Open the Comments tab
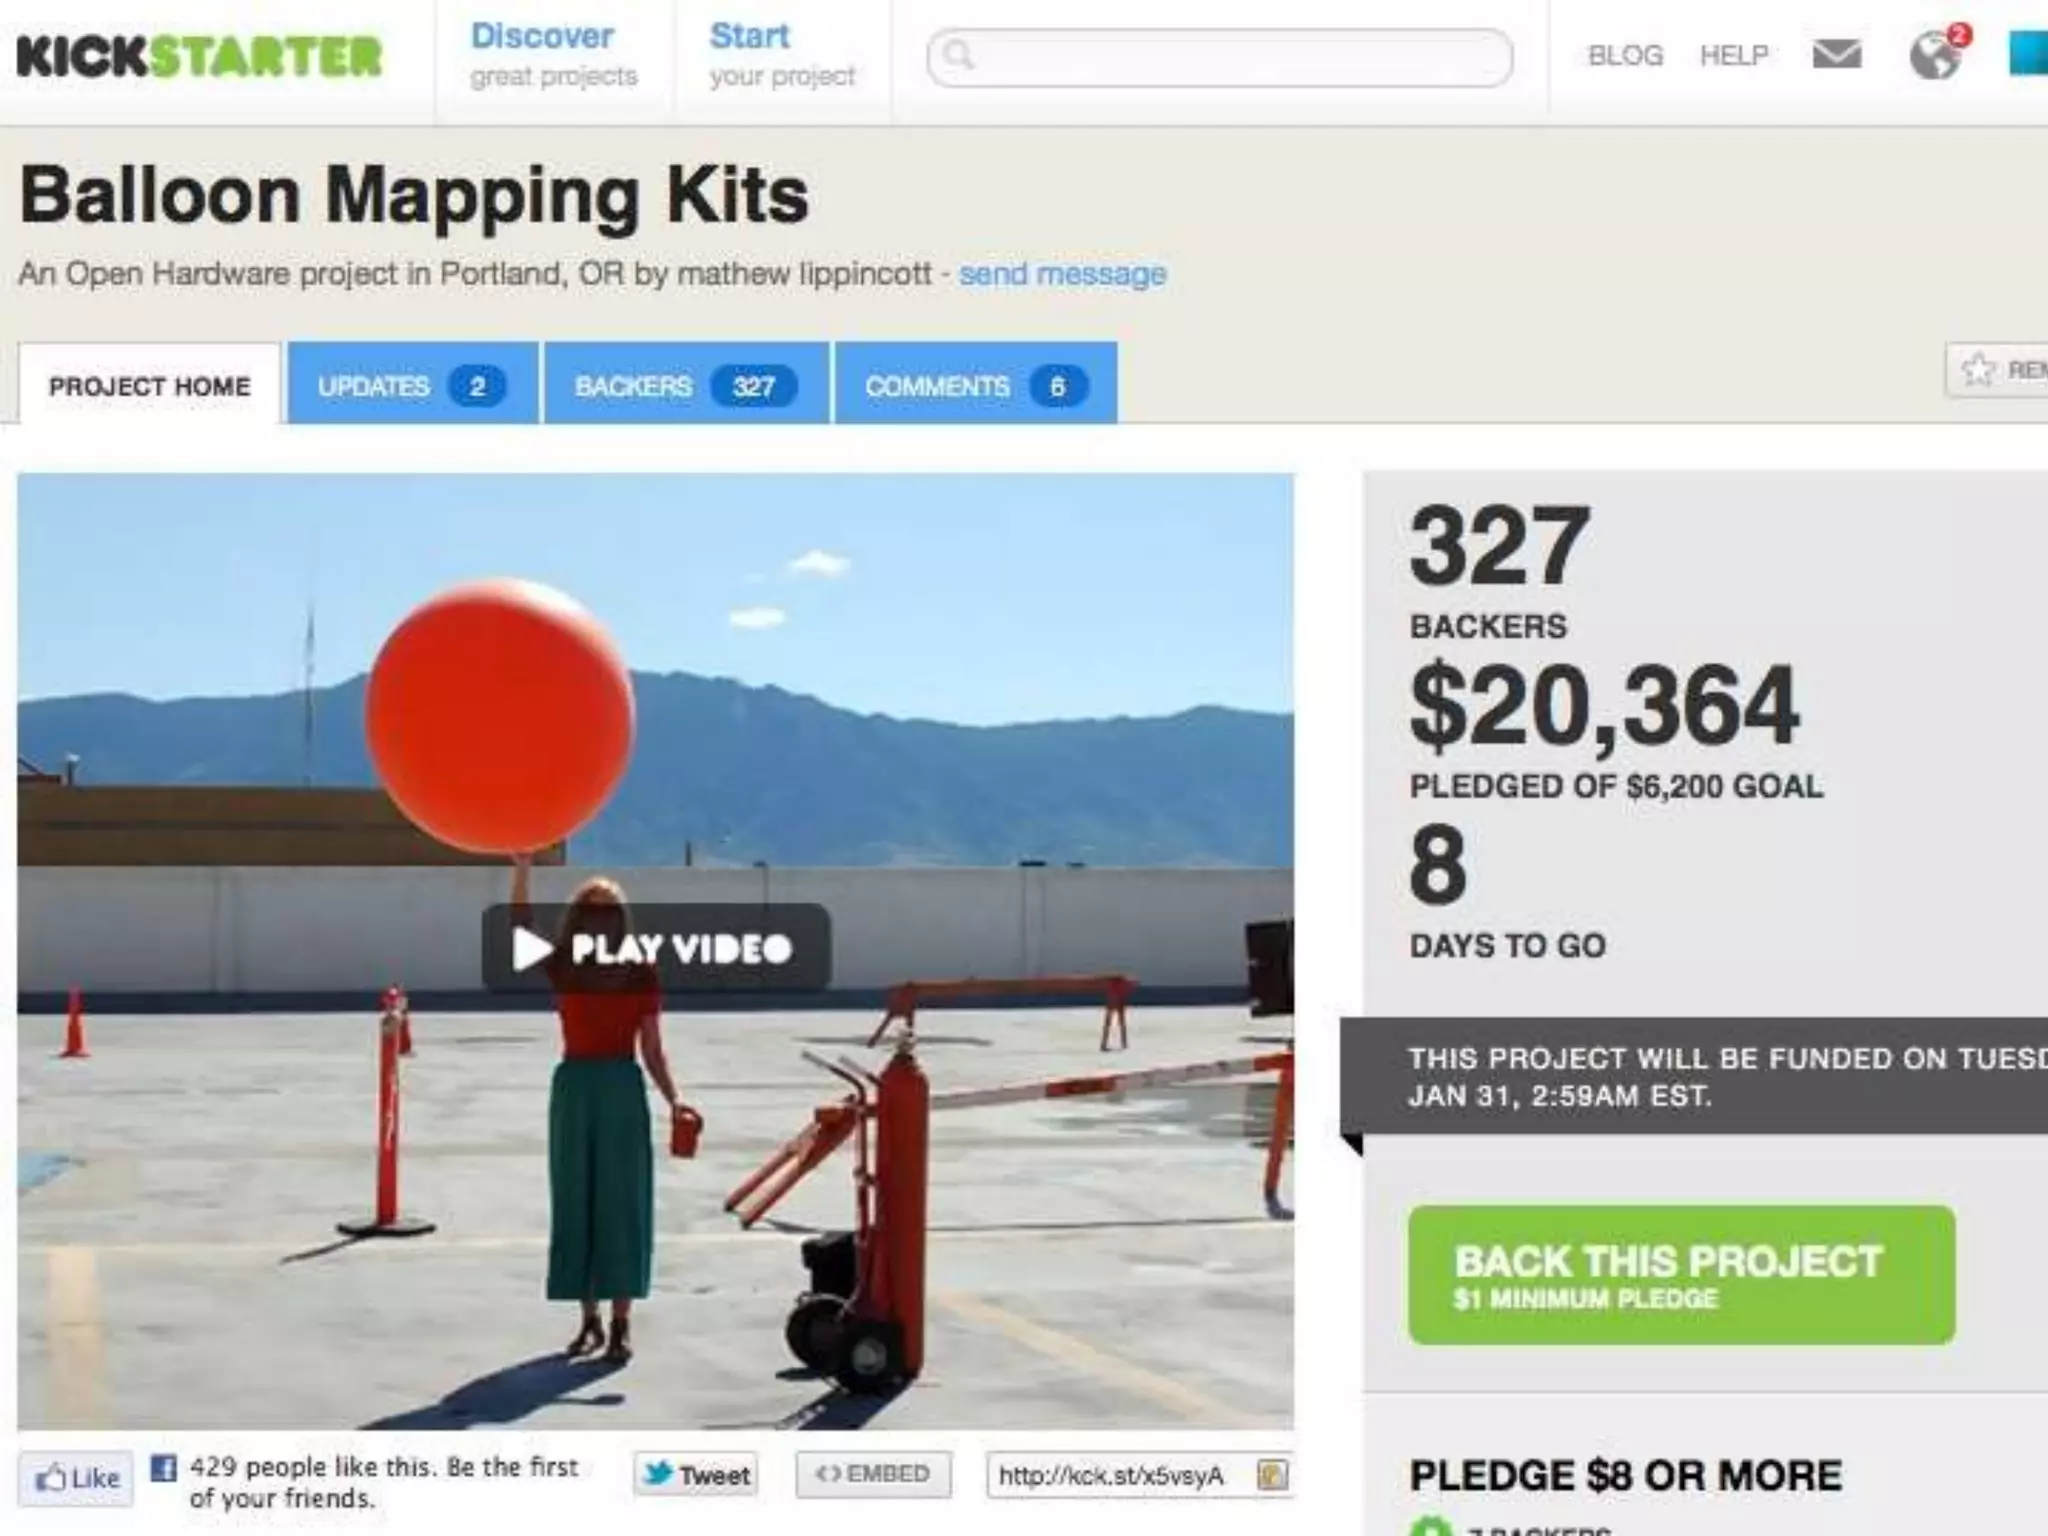2048x1536 pixels. point(975,385)
